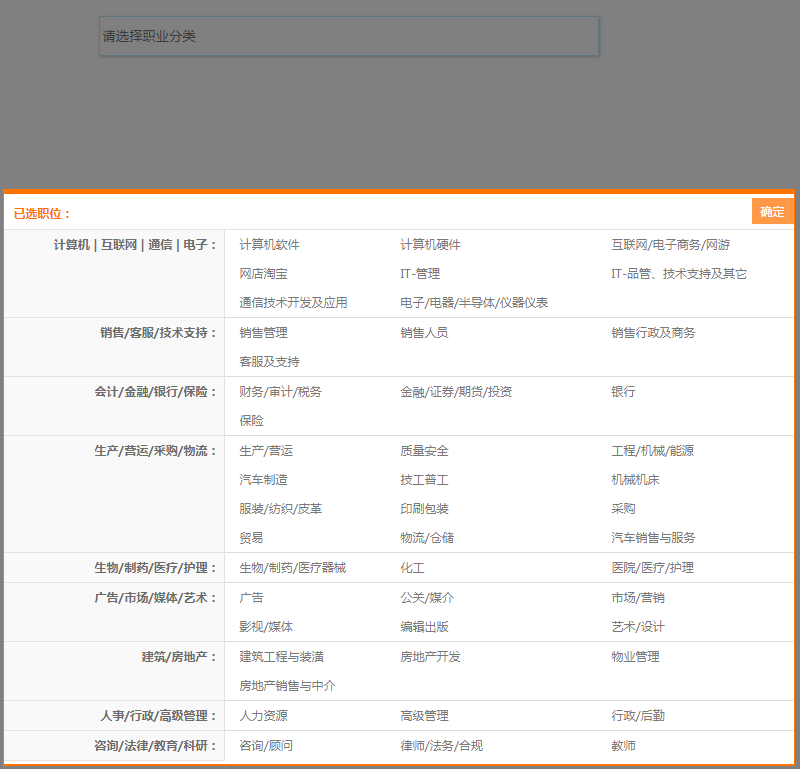Screen dimensions: 800x769
Task: Click 咨询/法律/教育/科研 group label
Action: [155, 746]
